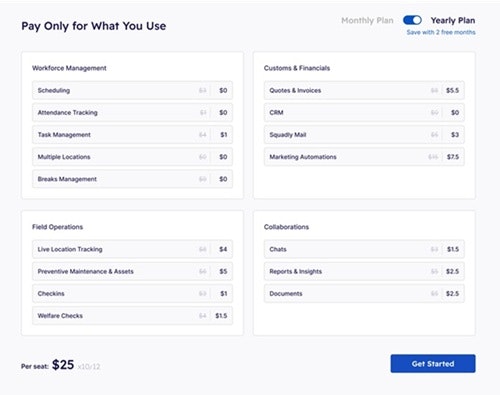
Task: Select the Yearly Plan label
Action: 453,21
